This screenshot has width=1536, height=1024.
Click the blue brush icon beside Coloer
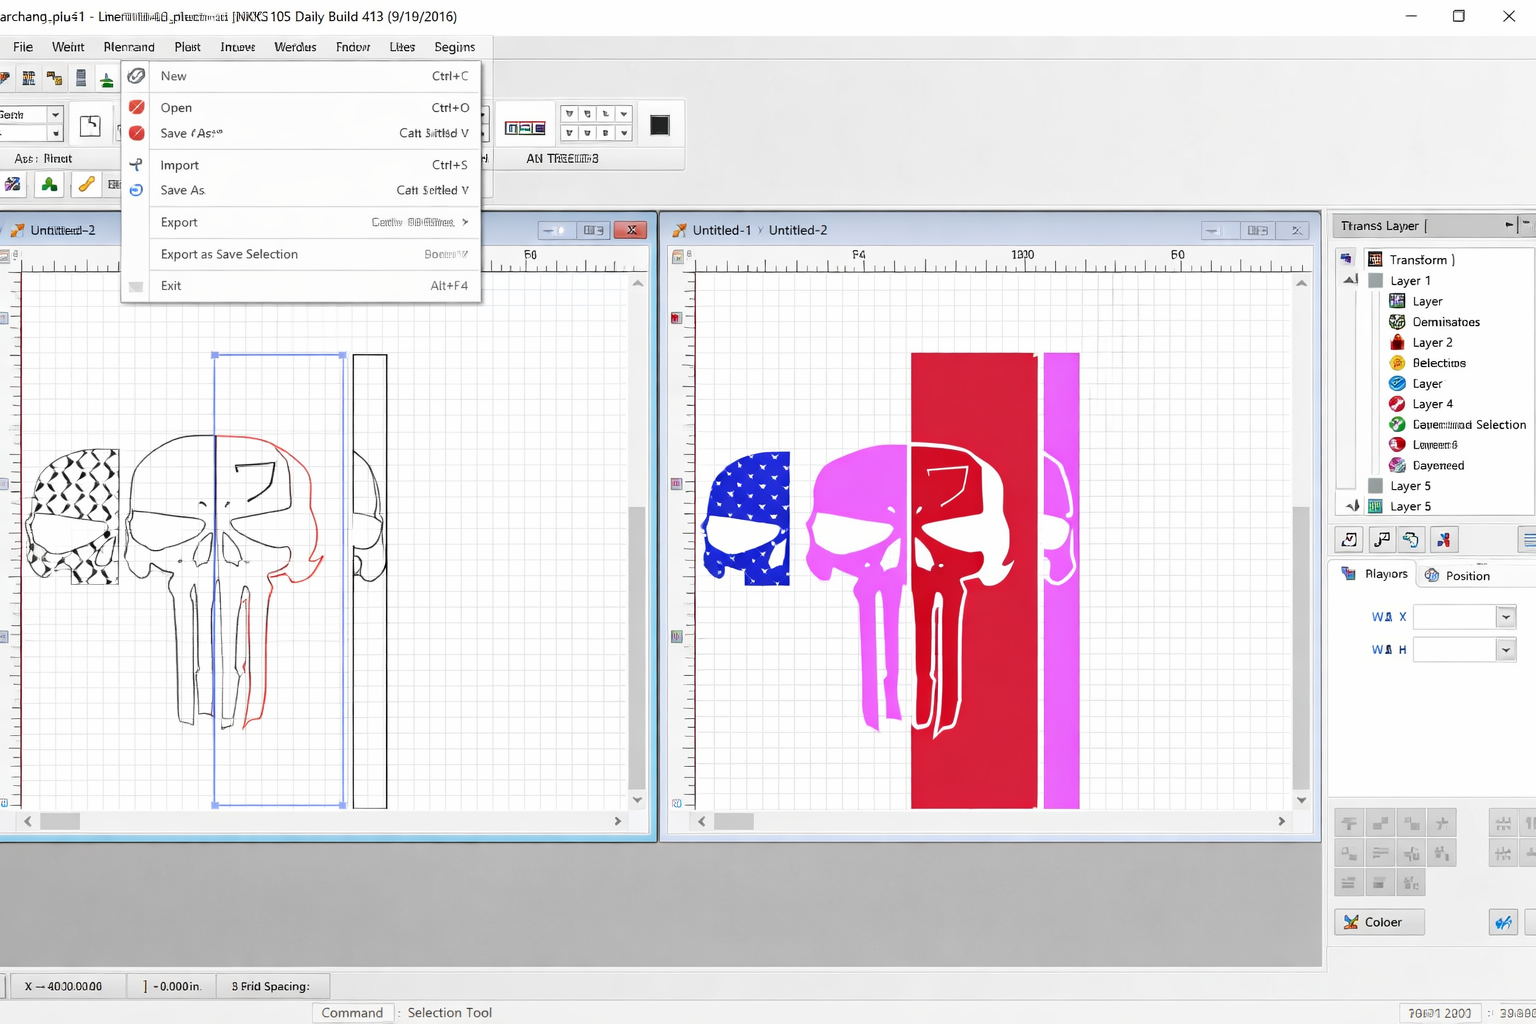tap(1503, 922)
